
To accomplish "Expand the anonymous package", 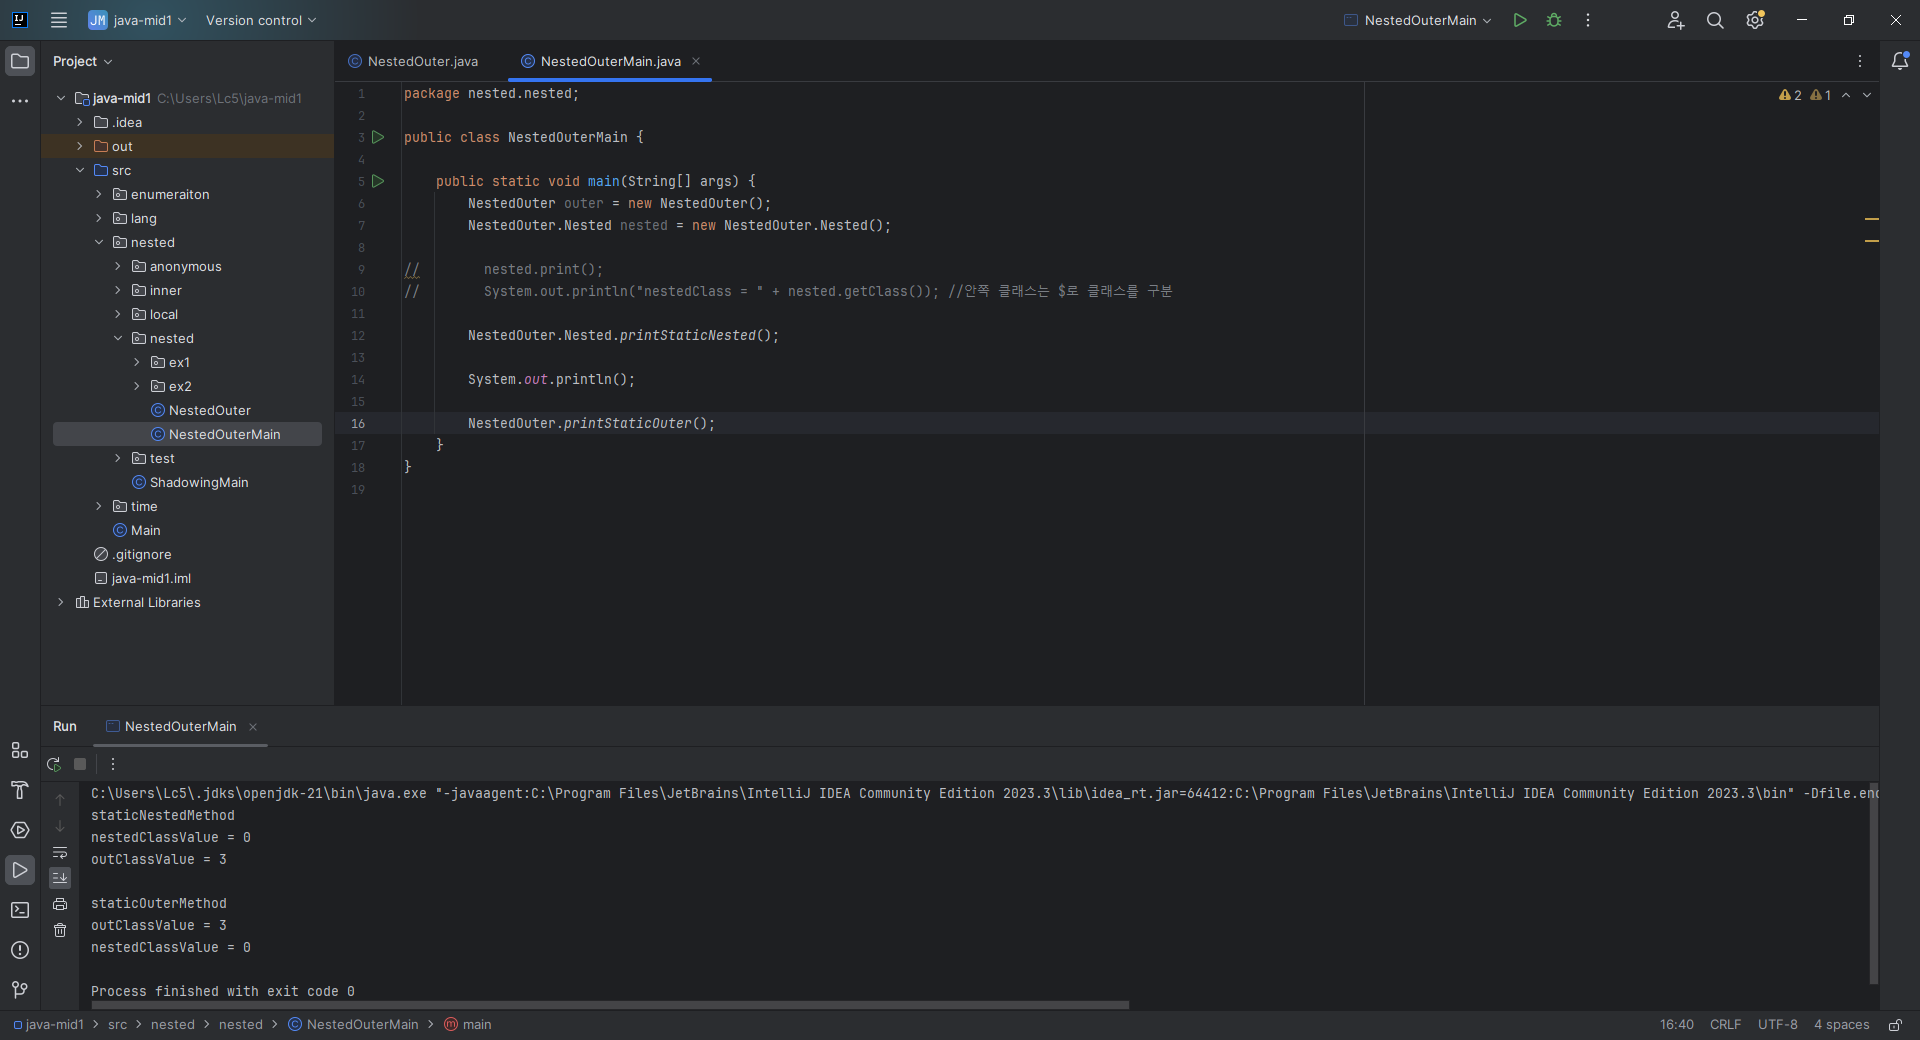I will [118, 266].
